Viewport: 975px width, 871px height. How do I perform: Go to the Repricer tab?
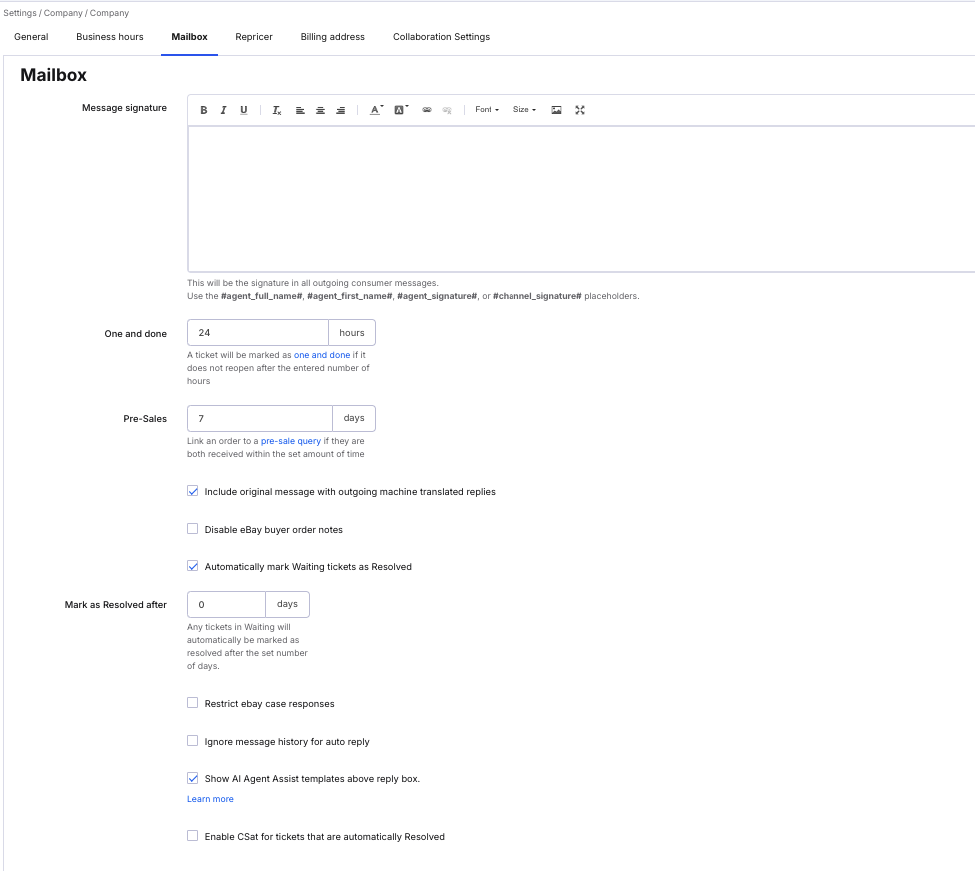pos(254,37)
